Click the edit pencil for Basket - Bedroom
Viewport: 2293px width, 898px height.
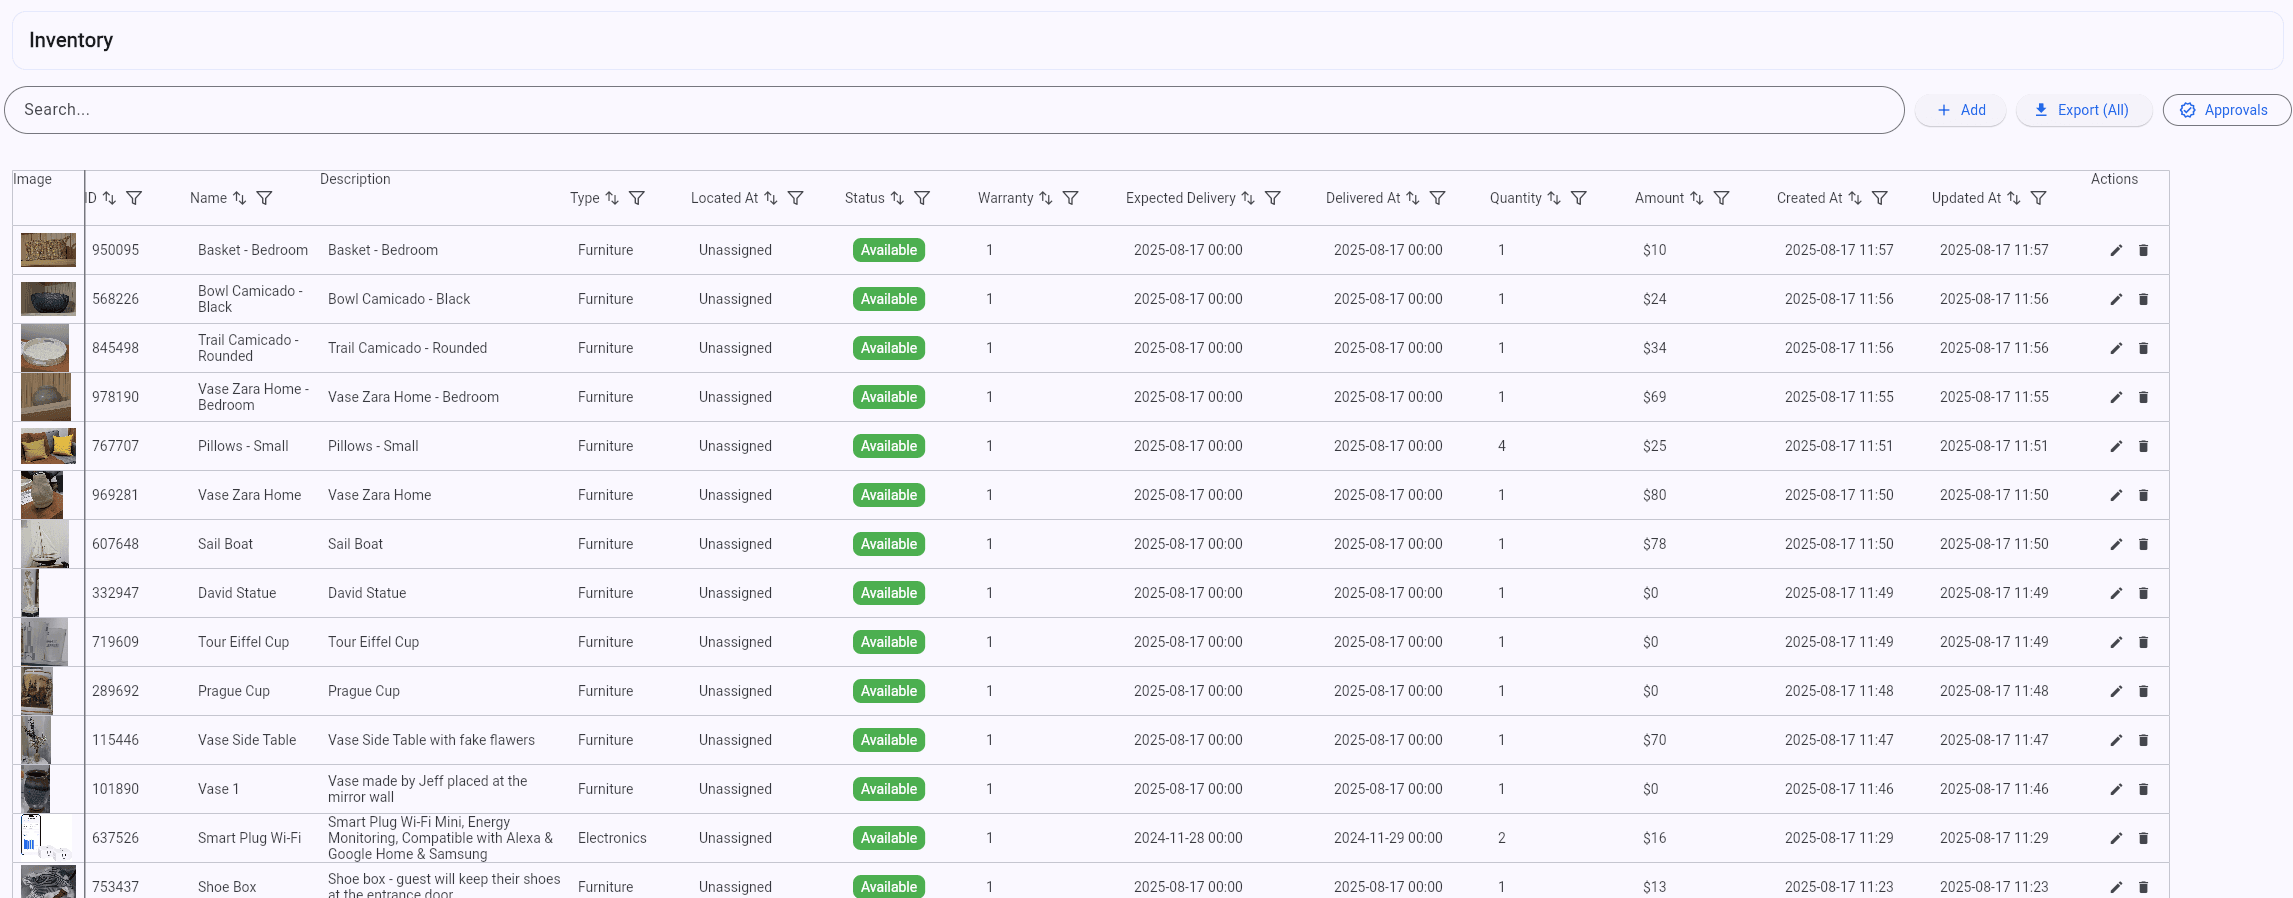coord(2116,250)
